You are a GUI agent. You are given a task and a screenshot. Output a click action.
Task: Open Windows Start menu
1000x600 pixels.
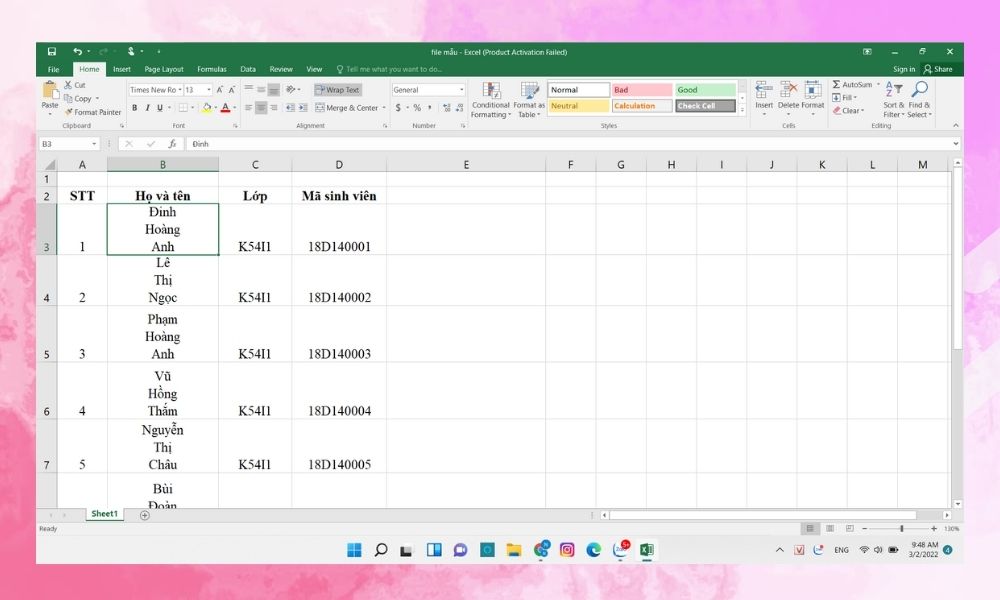(x=355, y=550)
